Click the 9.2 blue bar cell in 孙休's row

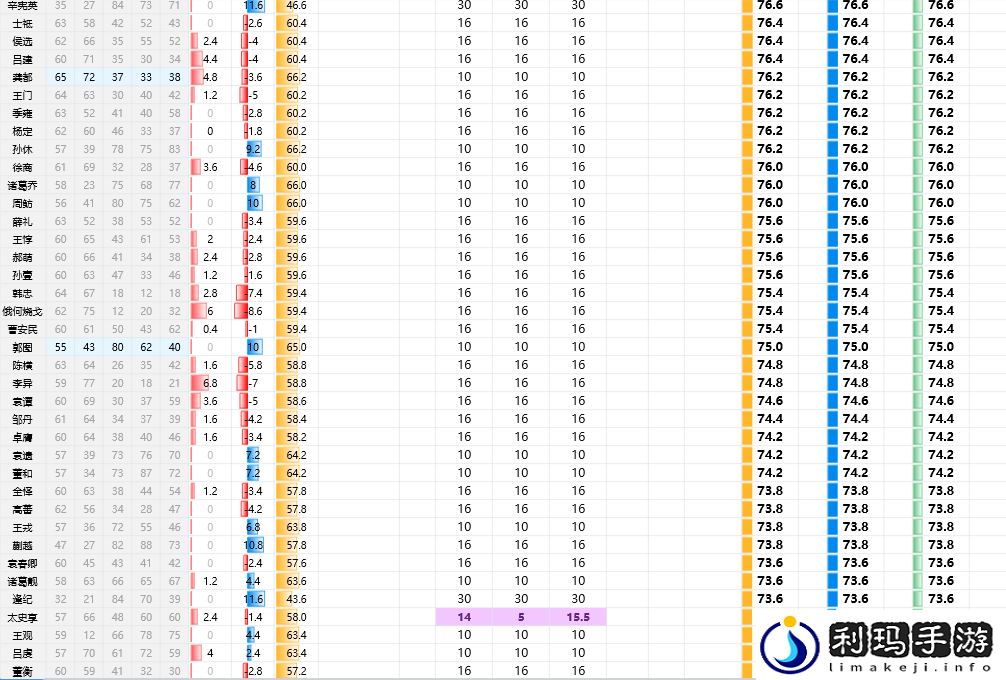[x=253, y=149]
